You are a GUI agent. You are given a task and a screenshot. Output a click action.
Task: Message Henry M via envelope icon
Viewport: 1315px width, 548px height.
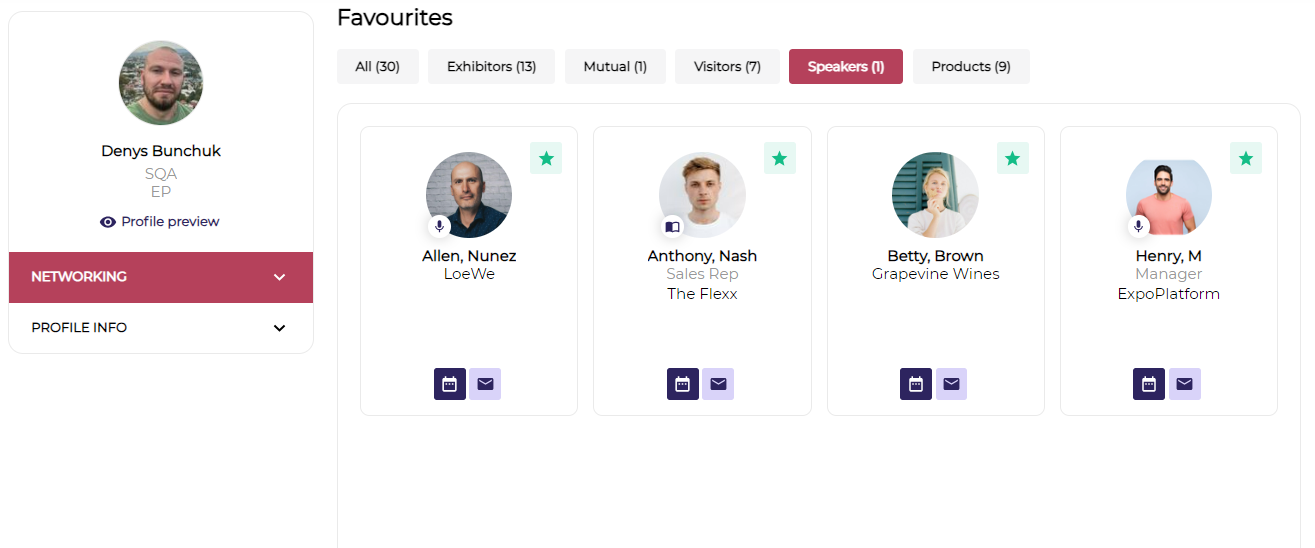pos(1184,384)
